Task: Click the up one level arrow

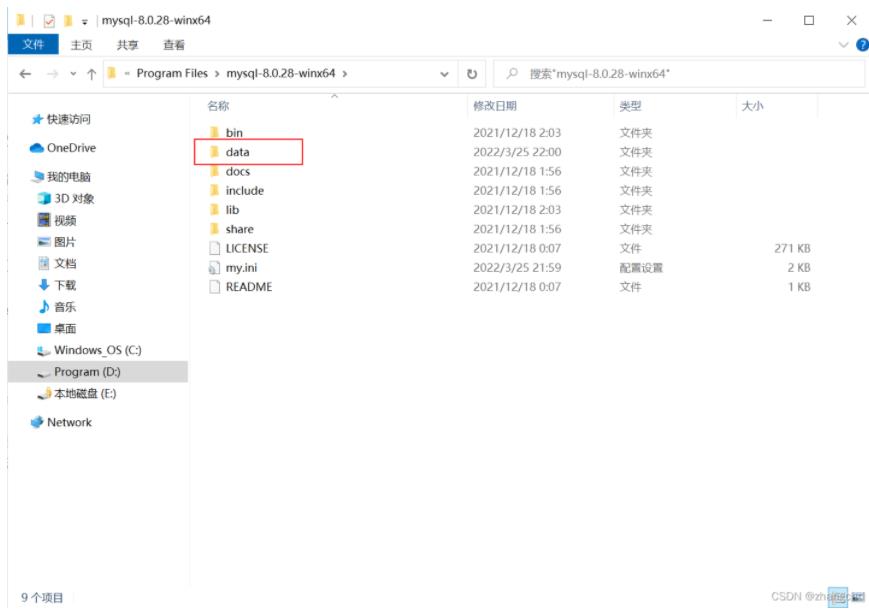Action: pyautogui.click(x=91, y=74)
